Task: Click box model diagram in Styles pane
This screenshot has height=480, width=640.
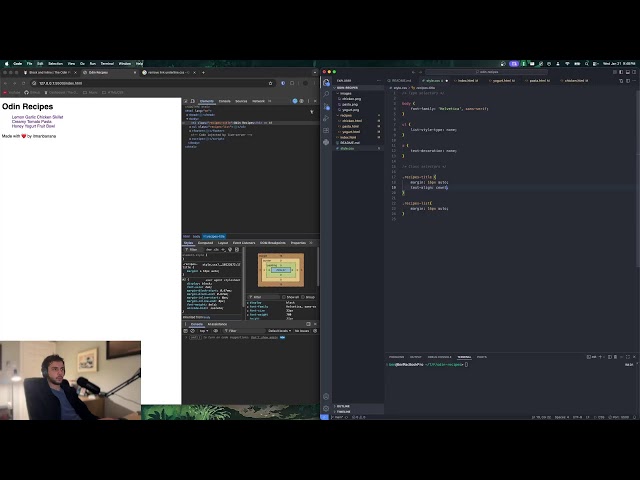Action: click(281, 270)
